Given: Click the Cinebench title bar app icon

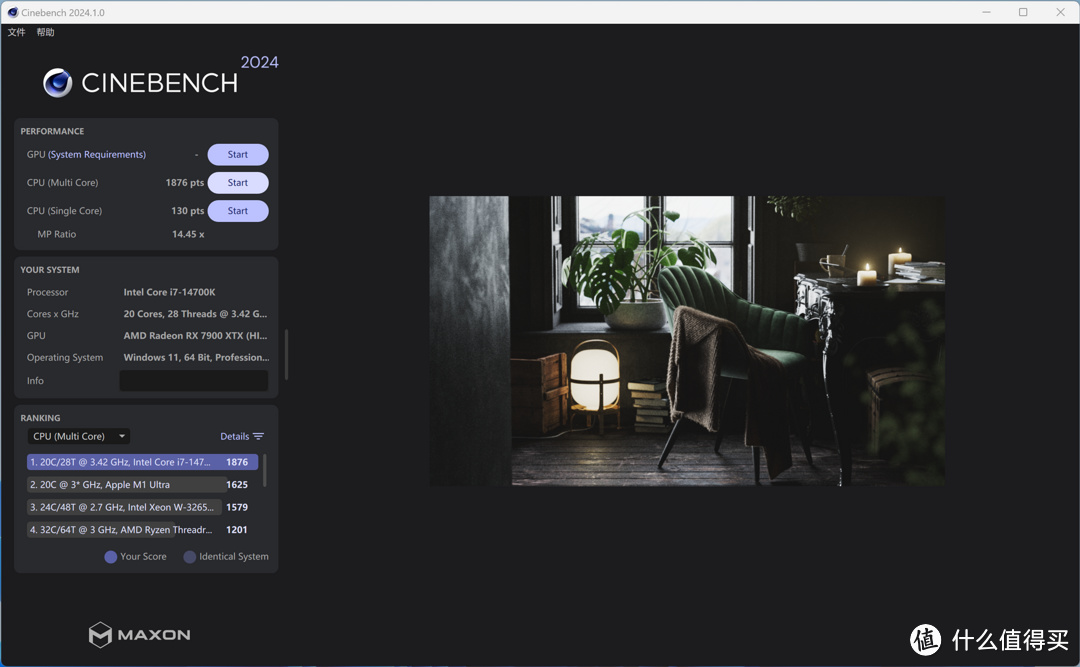Looking at the screenshot, I should click(12, 12).
